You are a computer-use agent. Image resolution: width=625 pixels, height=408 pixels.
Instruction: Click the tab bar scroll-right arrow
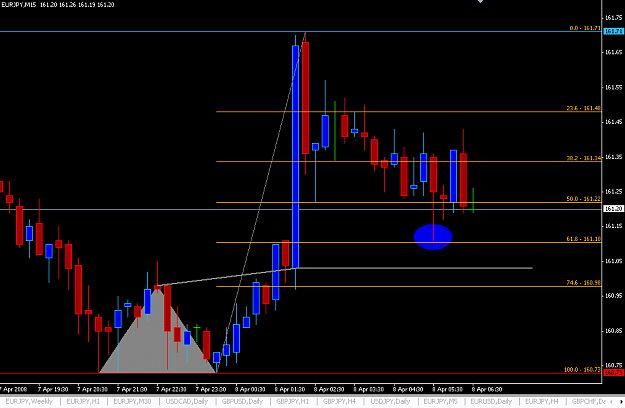point(621,401)
